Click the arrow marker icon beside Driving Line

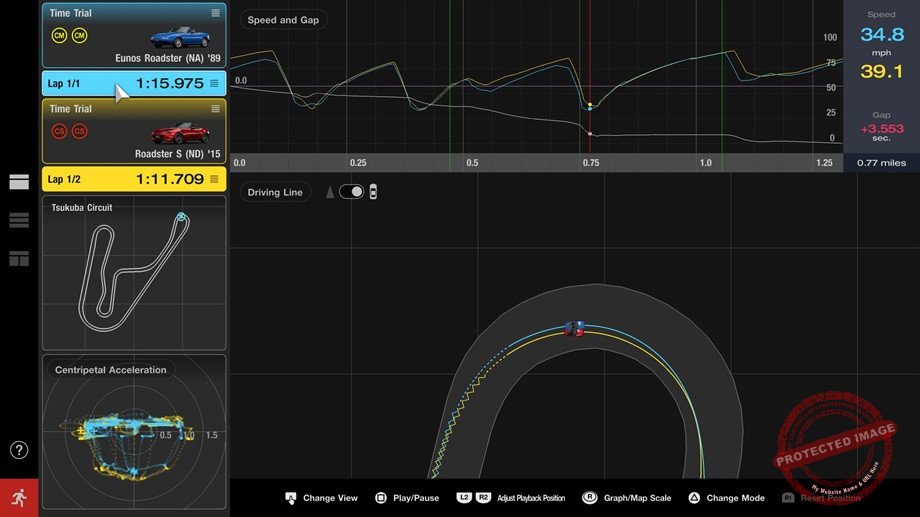click(330, 192)
